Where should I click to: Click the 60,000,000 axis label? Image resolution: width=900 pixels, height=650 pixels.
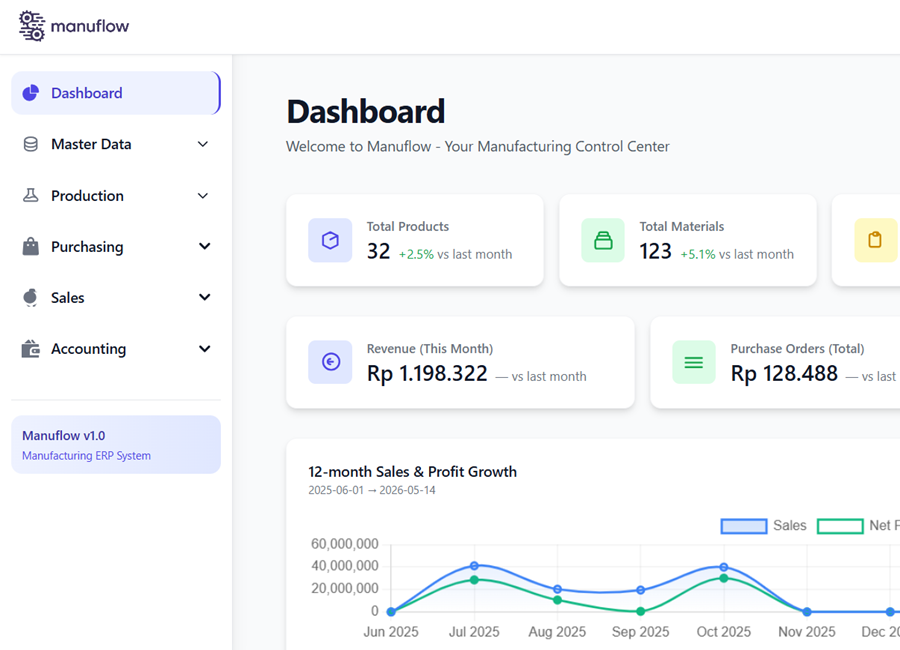344,544
